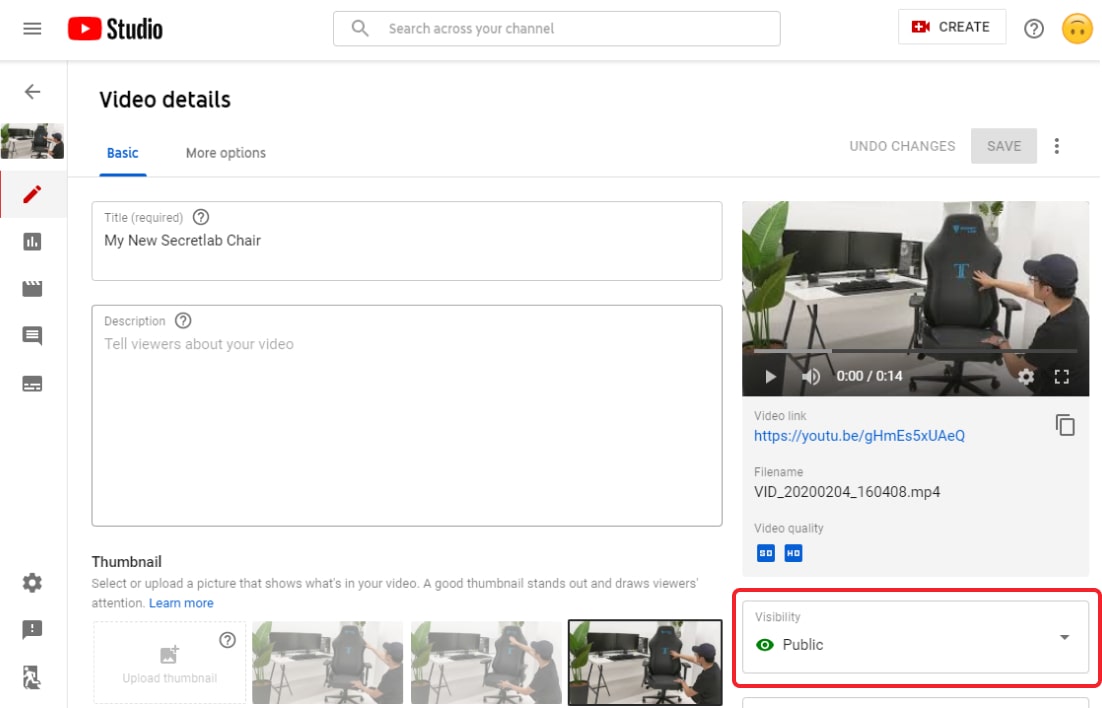Click Send feedback icon in sidebar
The height and width of the screenshot is (708, 1102).
tap(32, 629)
